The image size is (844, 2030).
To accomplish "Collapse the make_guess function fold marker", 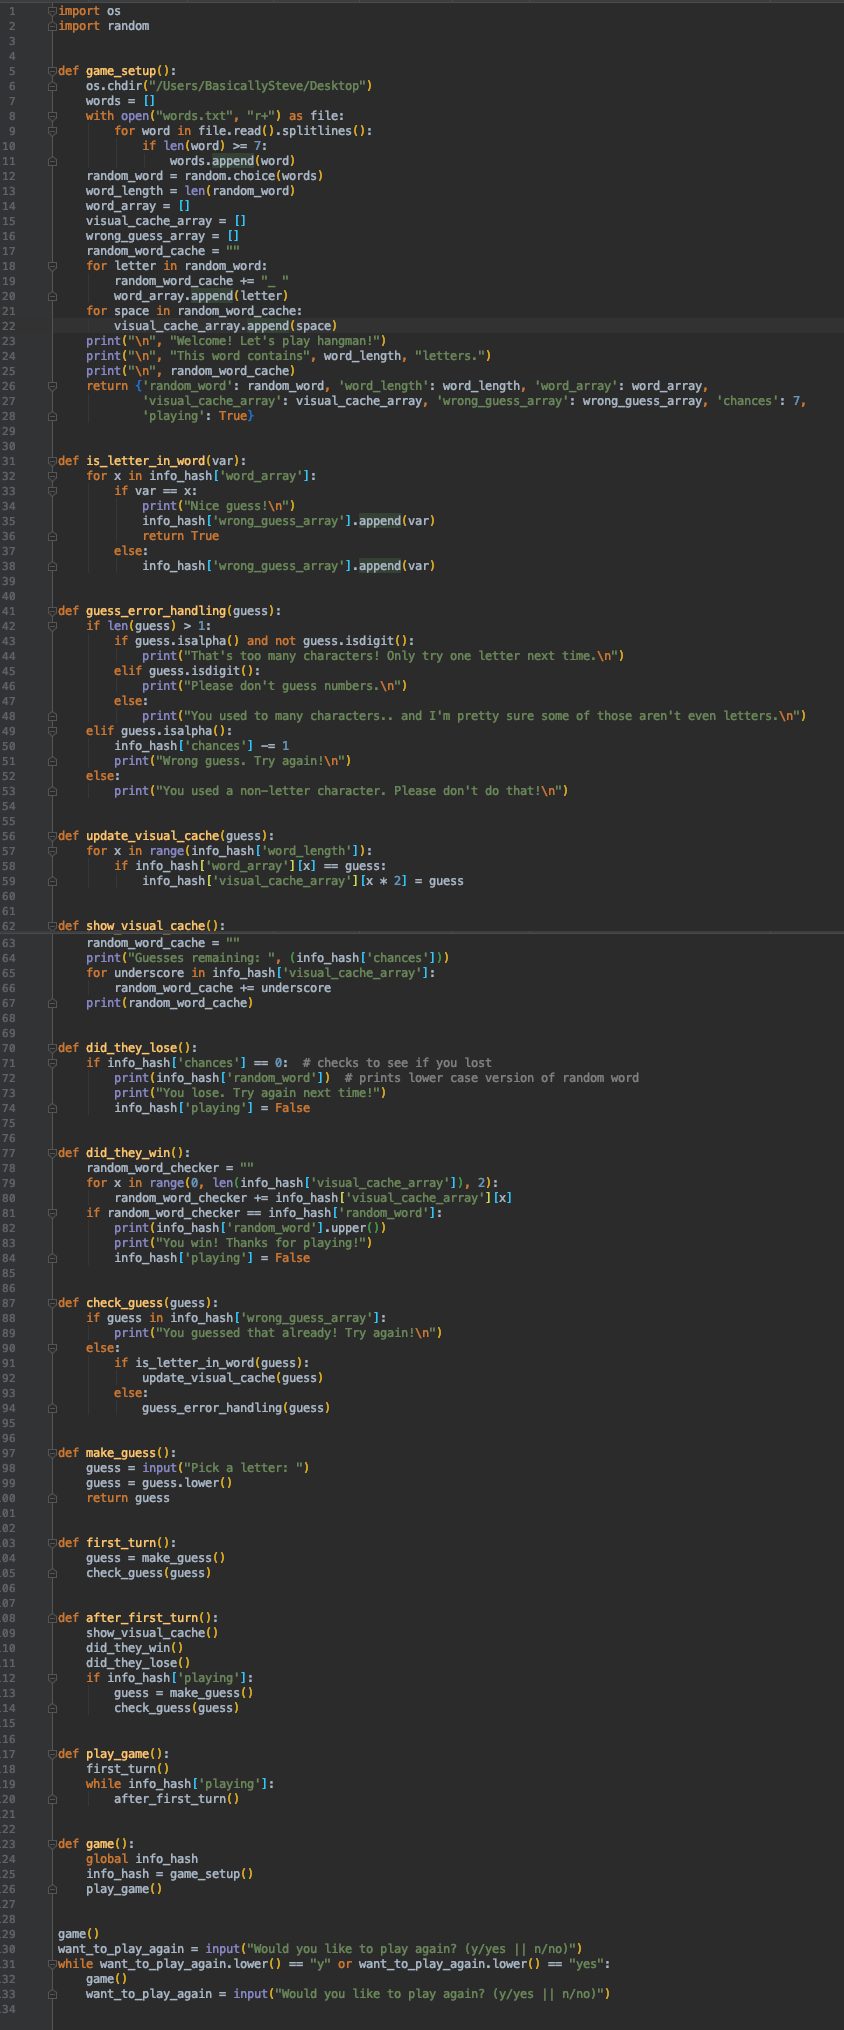I will pos(52,1453).
